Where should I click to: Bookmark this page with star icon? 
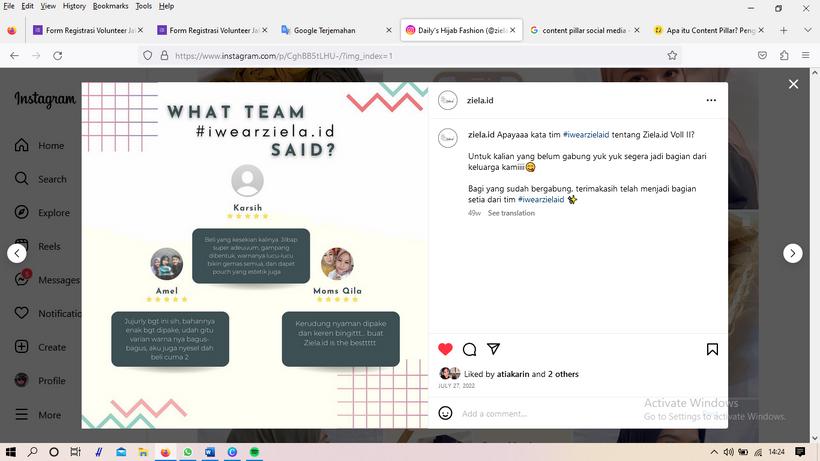point(672,55)
